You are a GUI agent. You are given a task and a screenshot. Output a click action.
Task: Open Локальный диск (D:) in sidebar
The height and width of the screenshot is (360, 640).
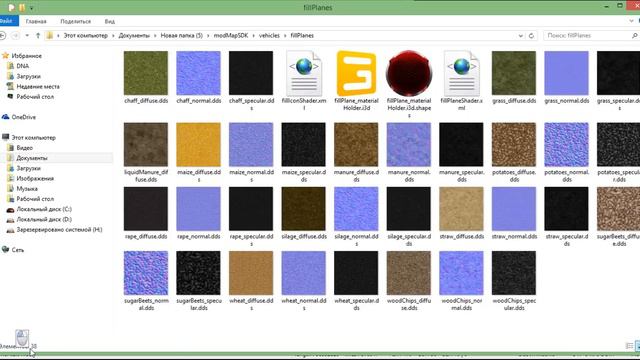44,219
